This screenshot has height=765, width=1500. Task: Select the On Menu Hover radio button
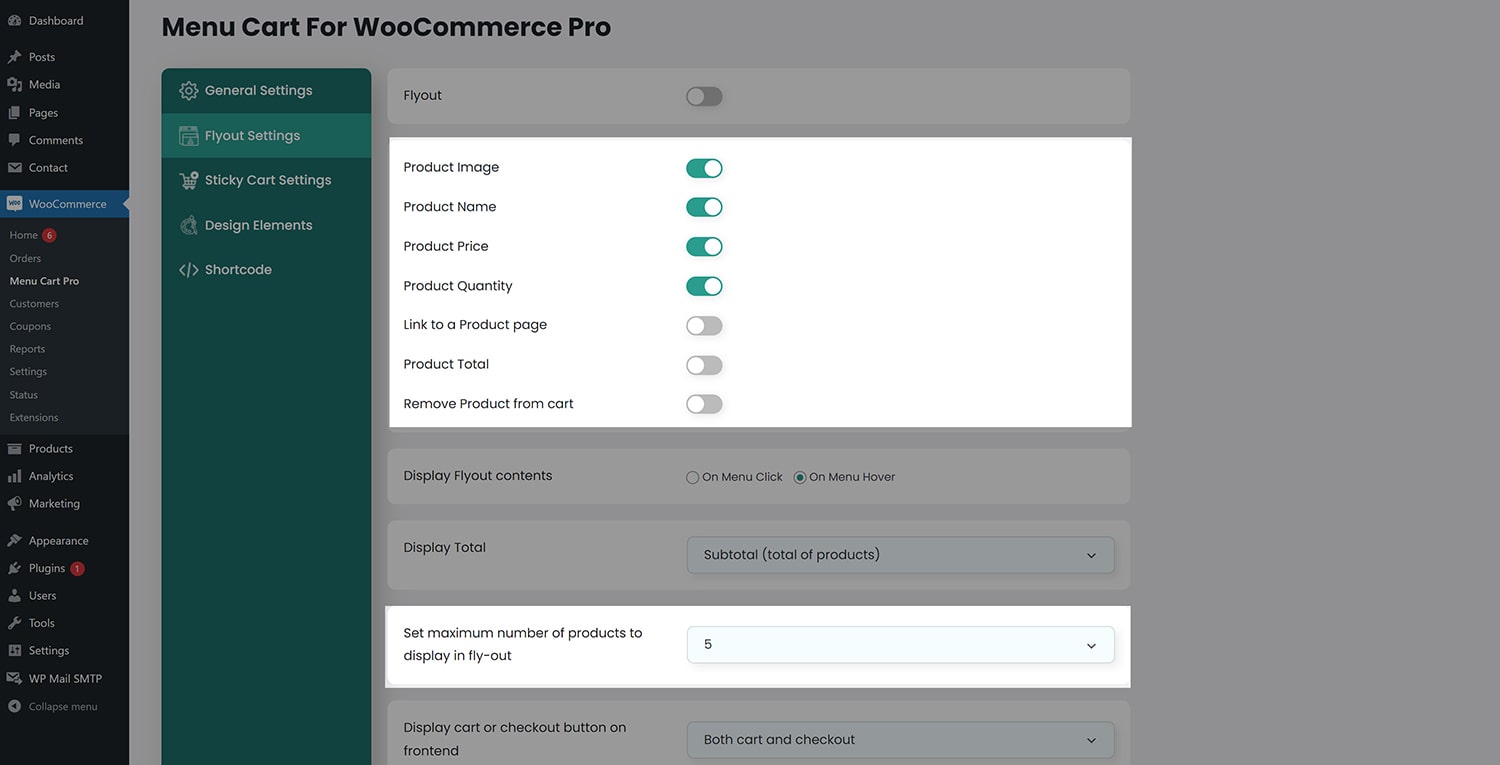click(x=800, y=478)
